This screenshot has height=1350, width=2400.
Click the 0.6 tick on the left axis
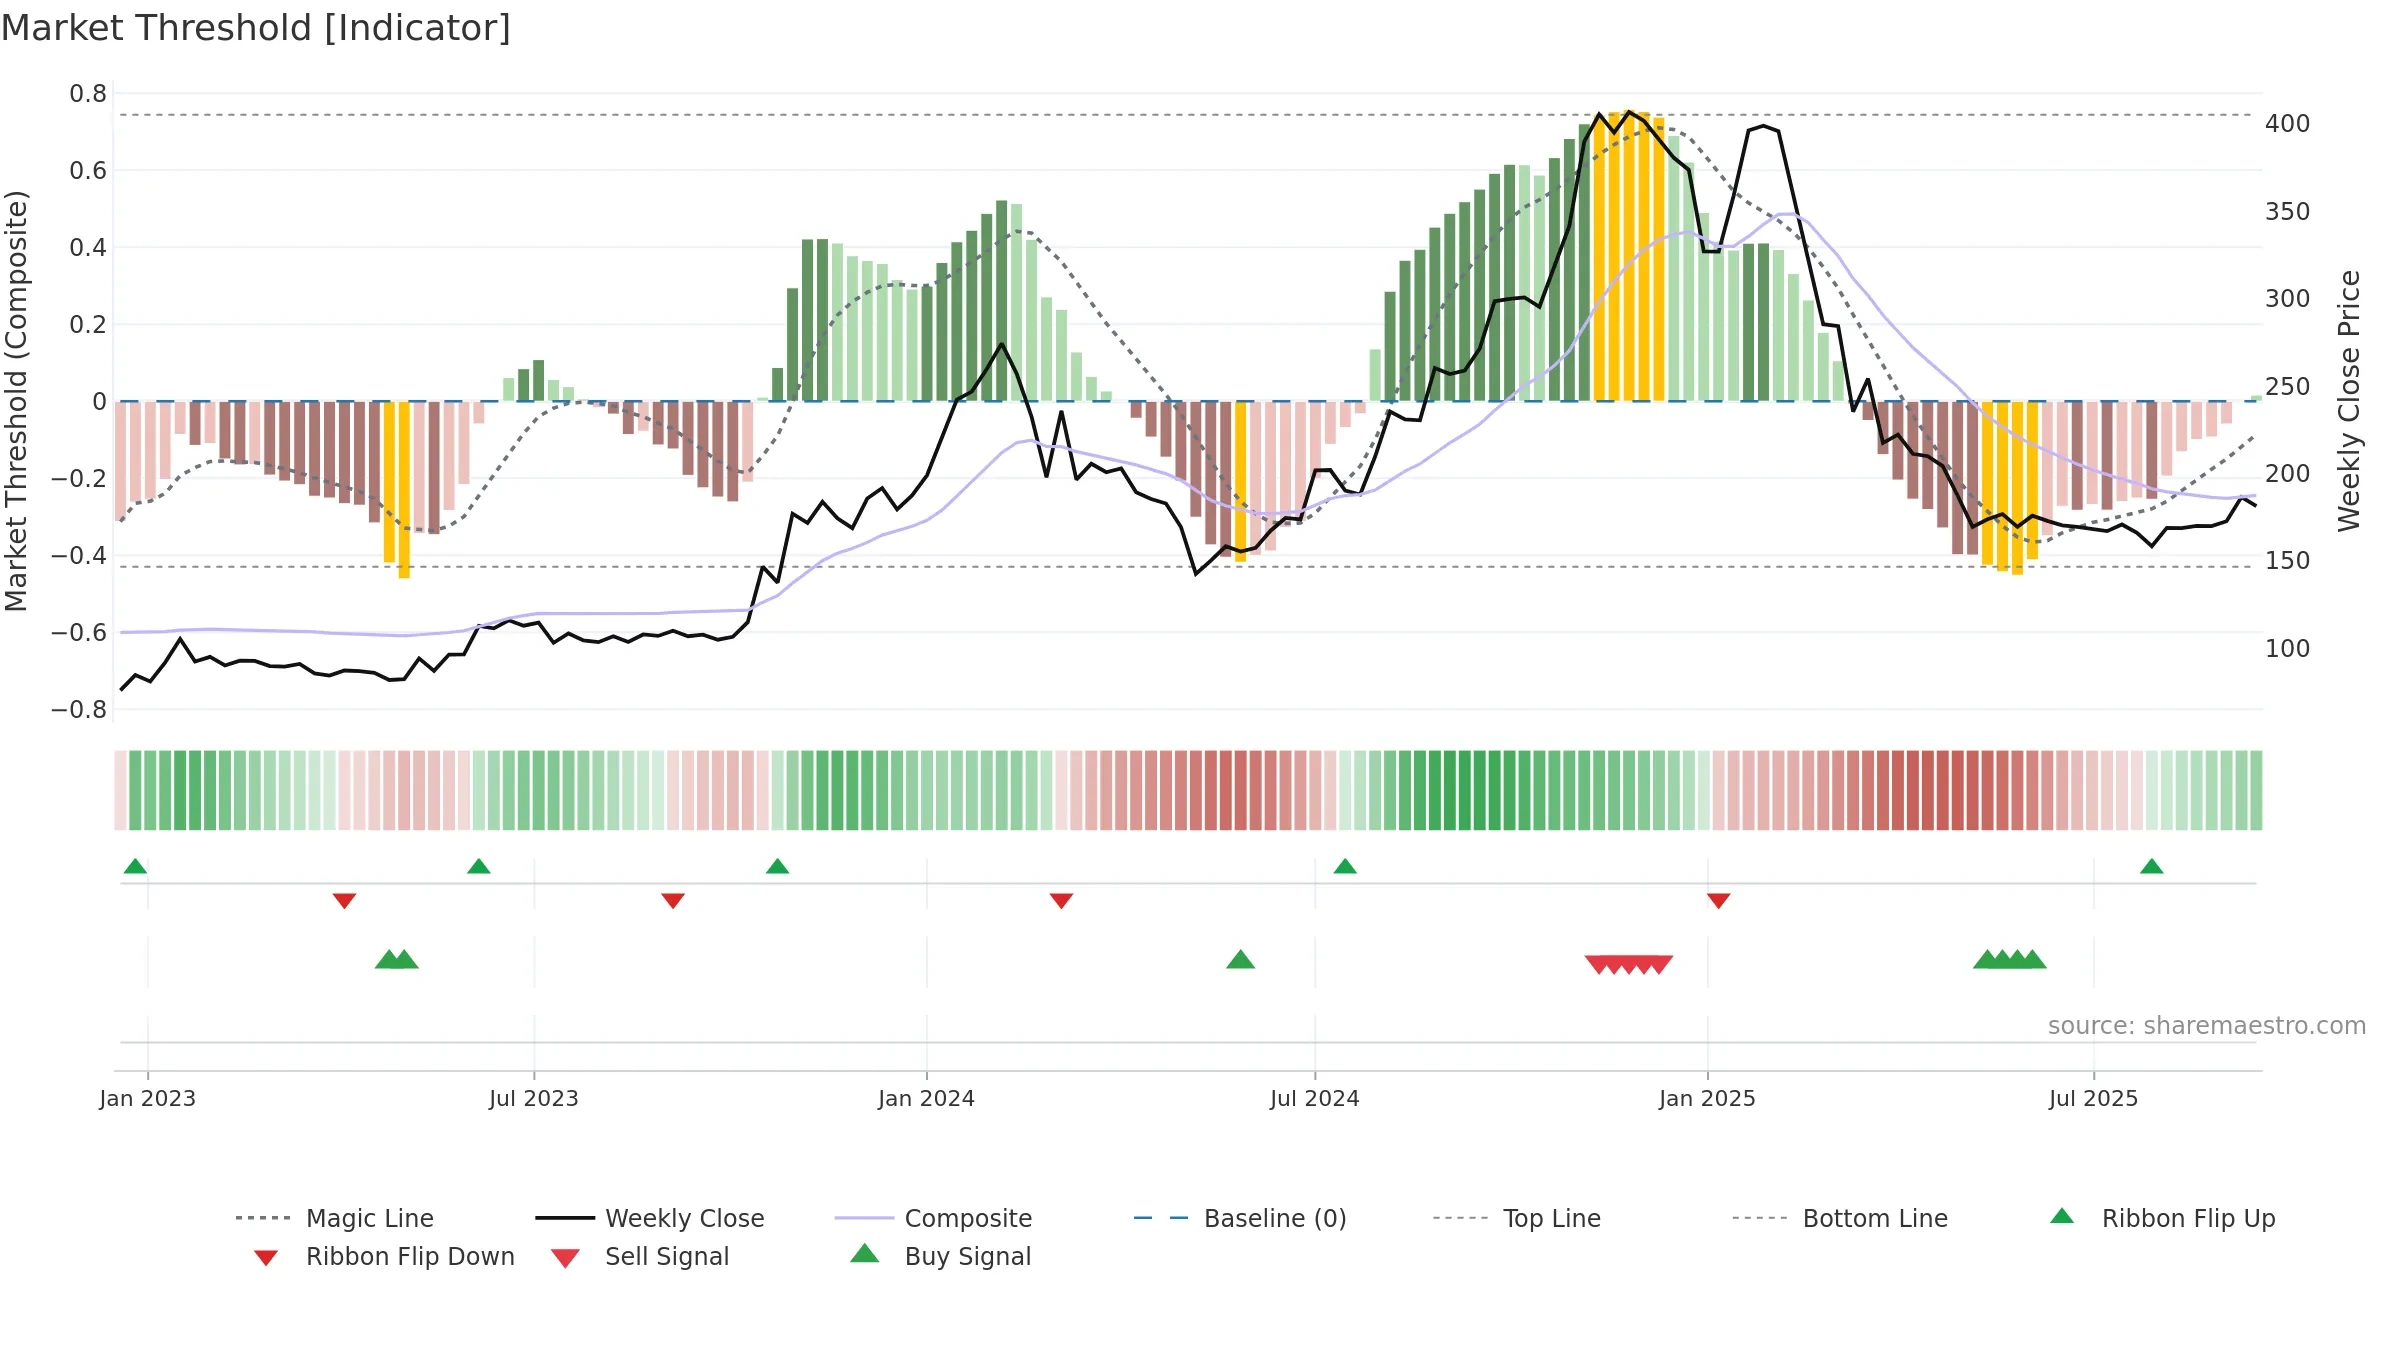88,171
